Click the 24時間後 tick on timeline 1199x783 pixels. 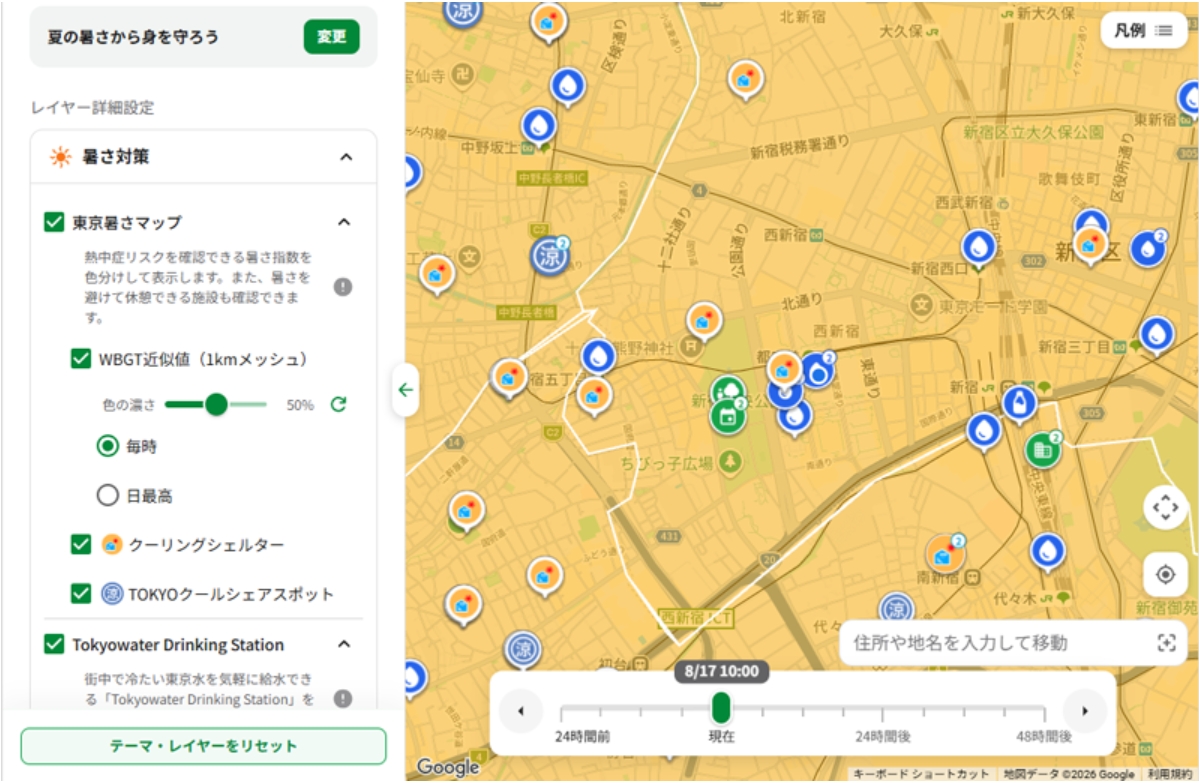(882, 713)
